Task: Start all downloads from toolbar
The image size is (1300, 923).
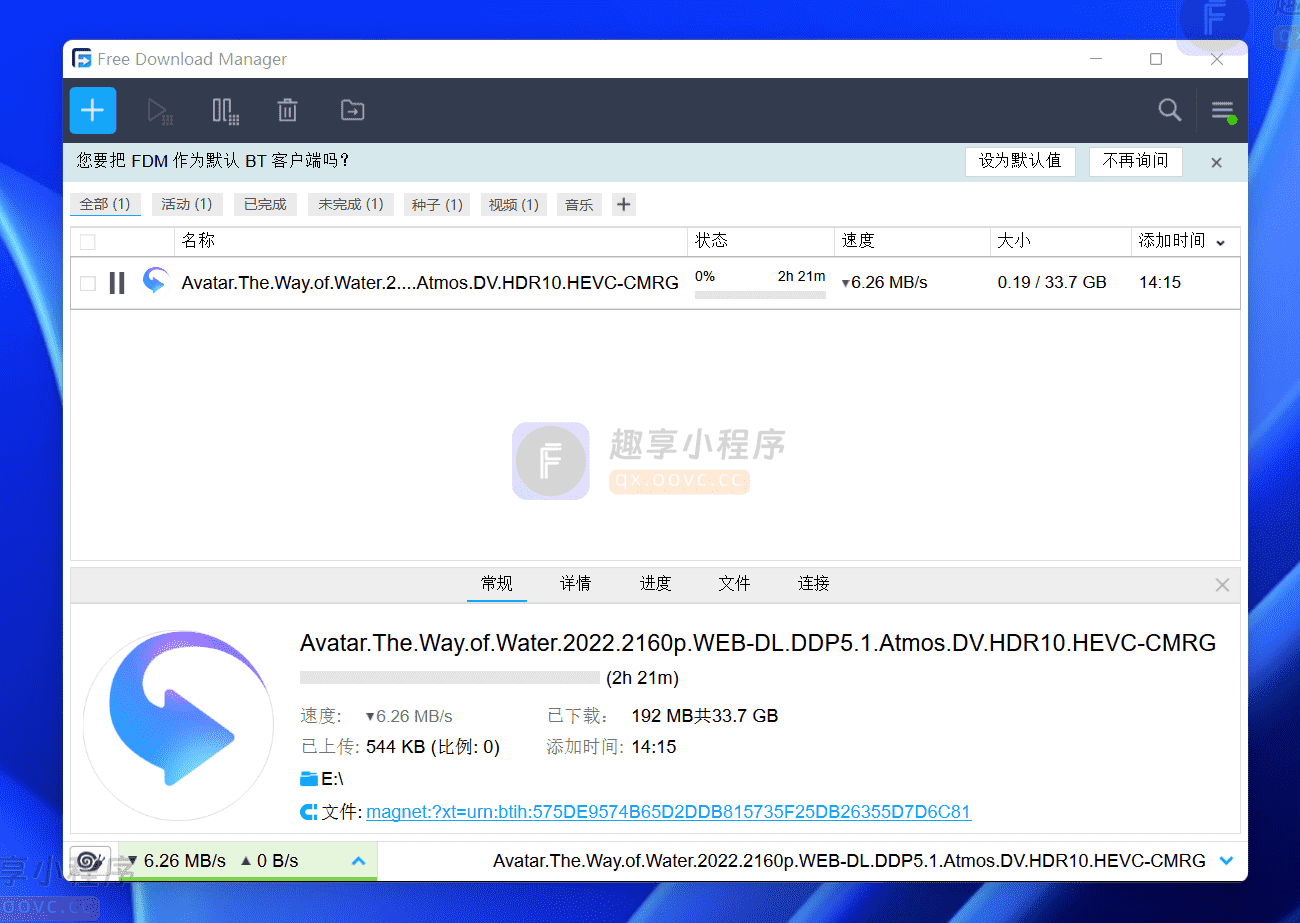Action: 160,111
